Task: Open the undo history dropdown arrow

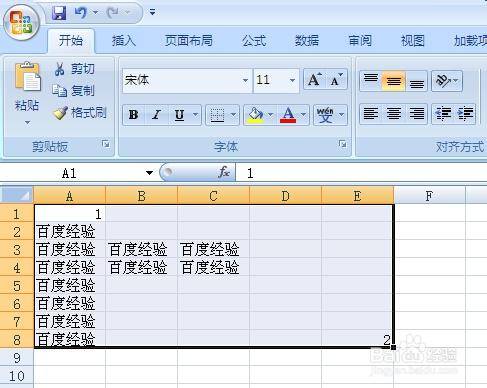Action: [x=95, y=13]
